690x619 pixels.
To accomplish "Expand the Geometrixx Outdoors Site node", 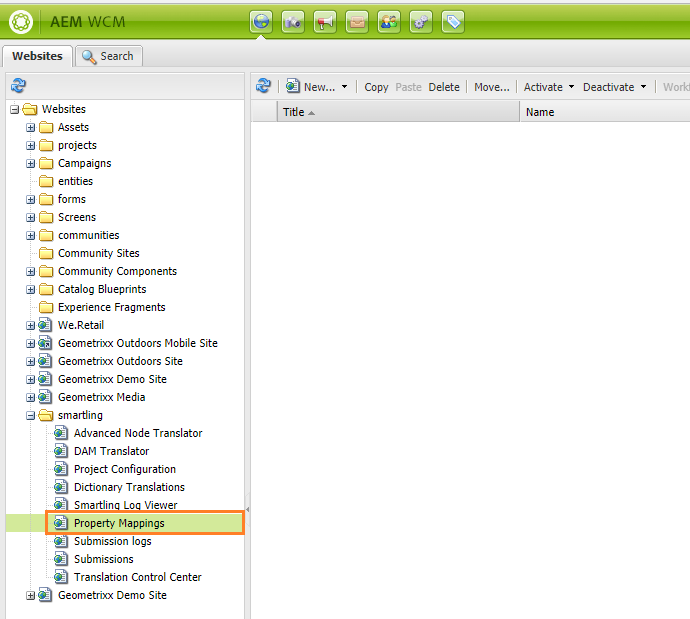I will point(30,362).
